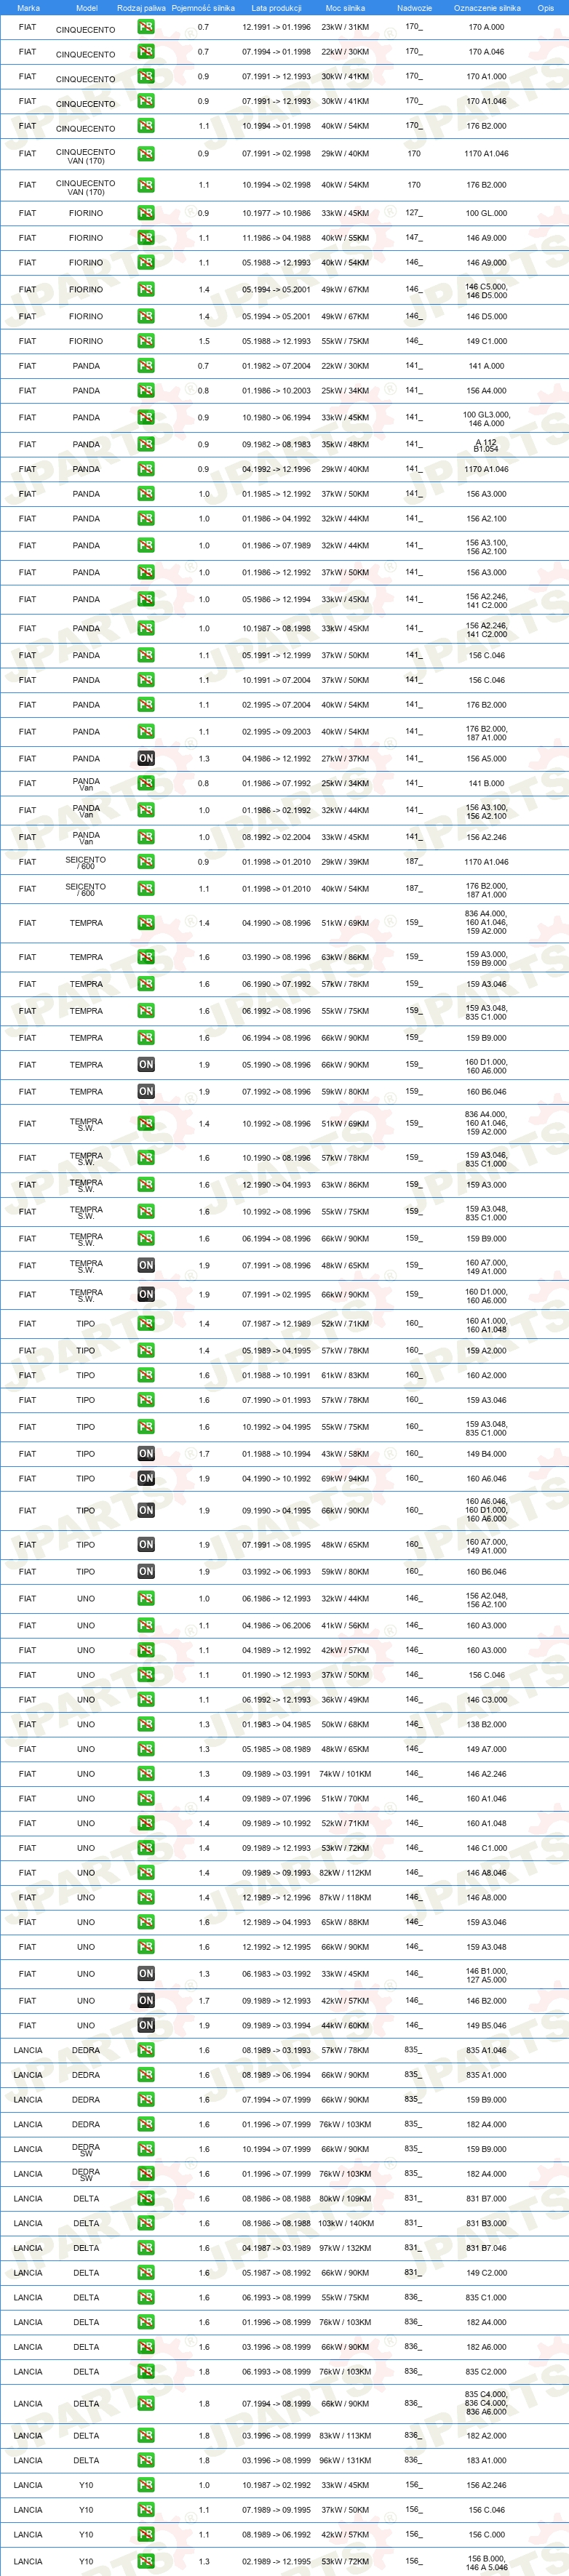The height and width of the screenshot is (2576, 569).
Task: Select engine code '831 B3.000'
Action: point(486,2223)
